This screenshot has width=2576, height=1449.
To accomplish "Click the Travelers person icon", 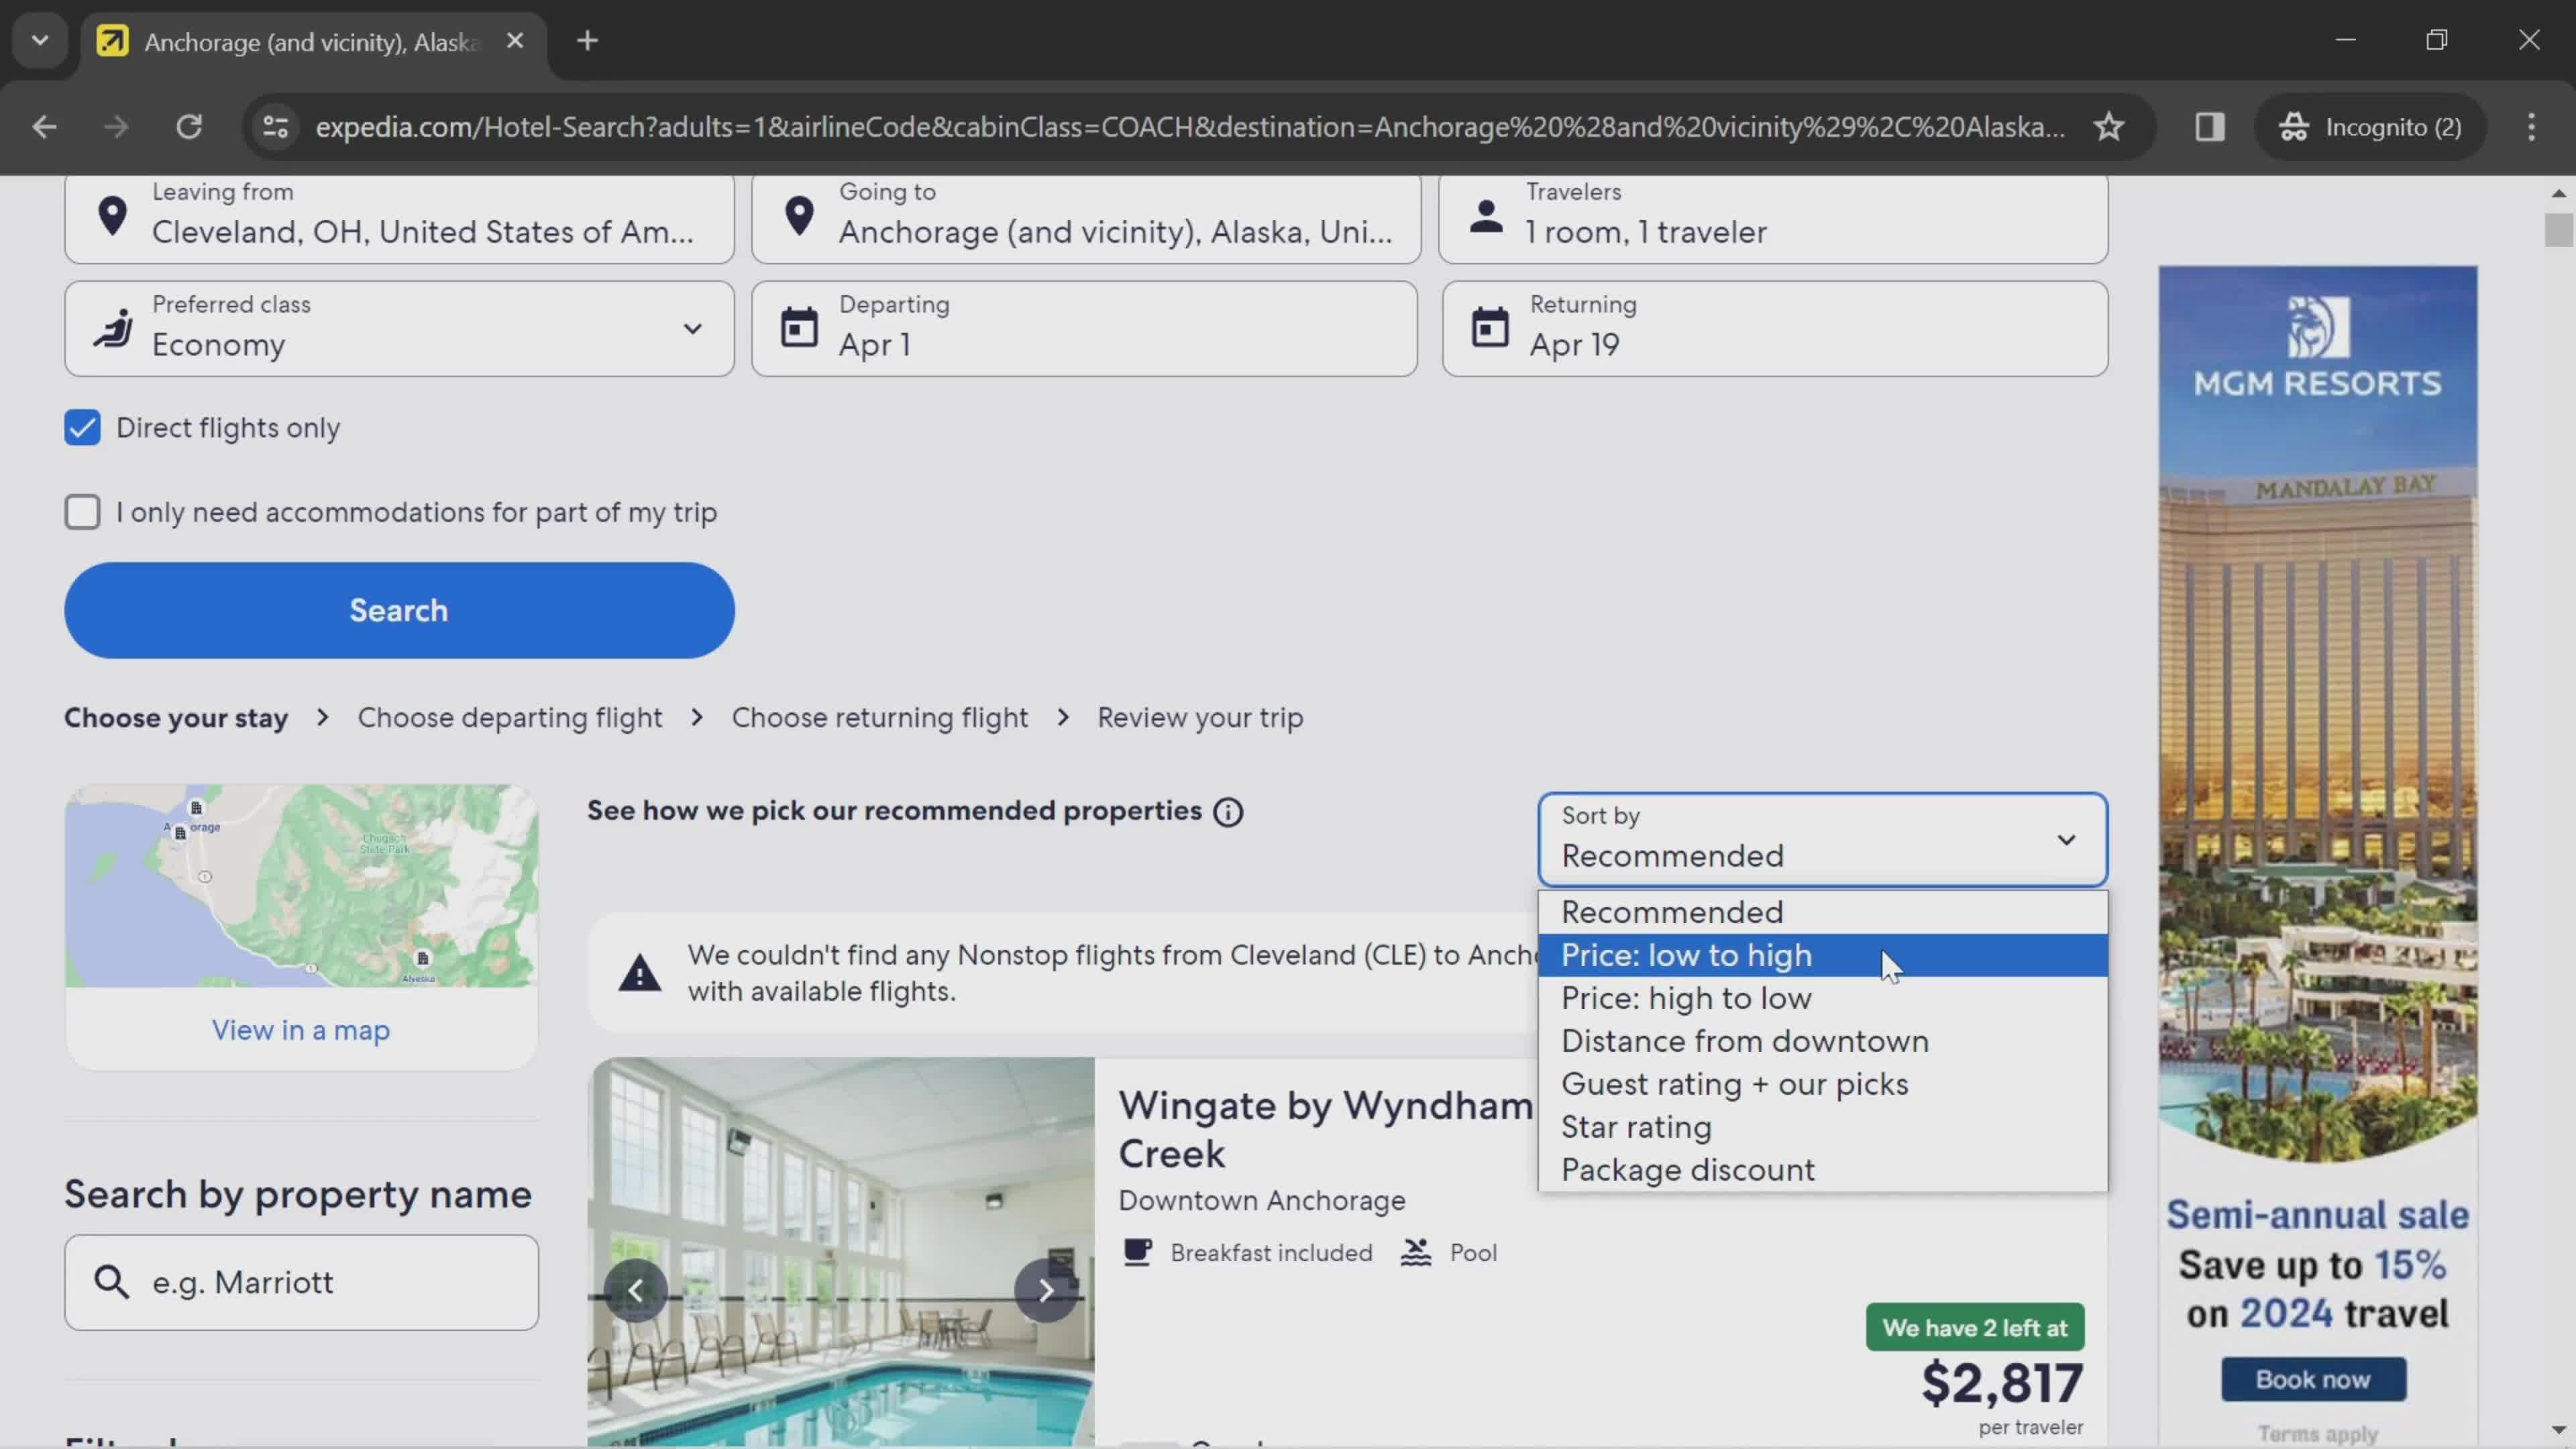I will tap(1486, 216).
